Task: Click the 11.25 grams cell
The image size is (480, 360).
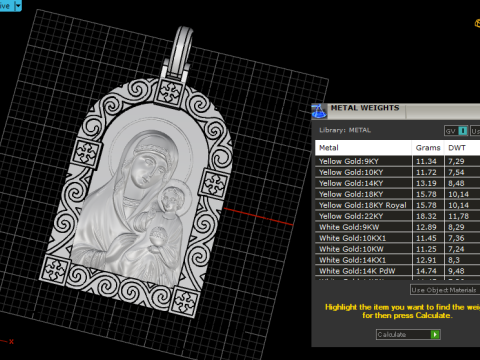Action: click(x=428, y=249)
